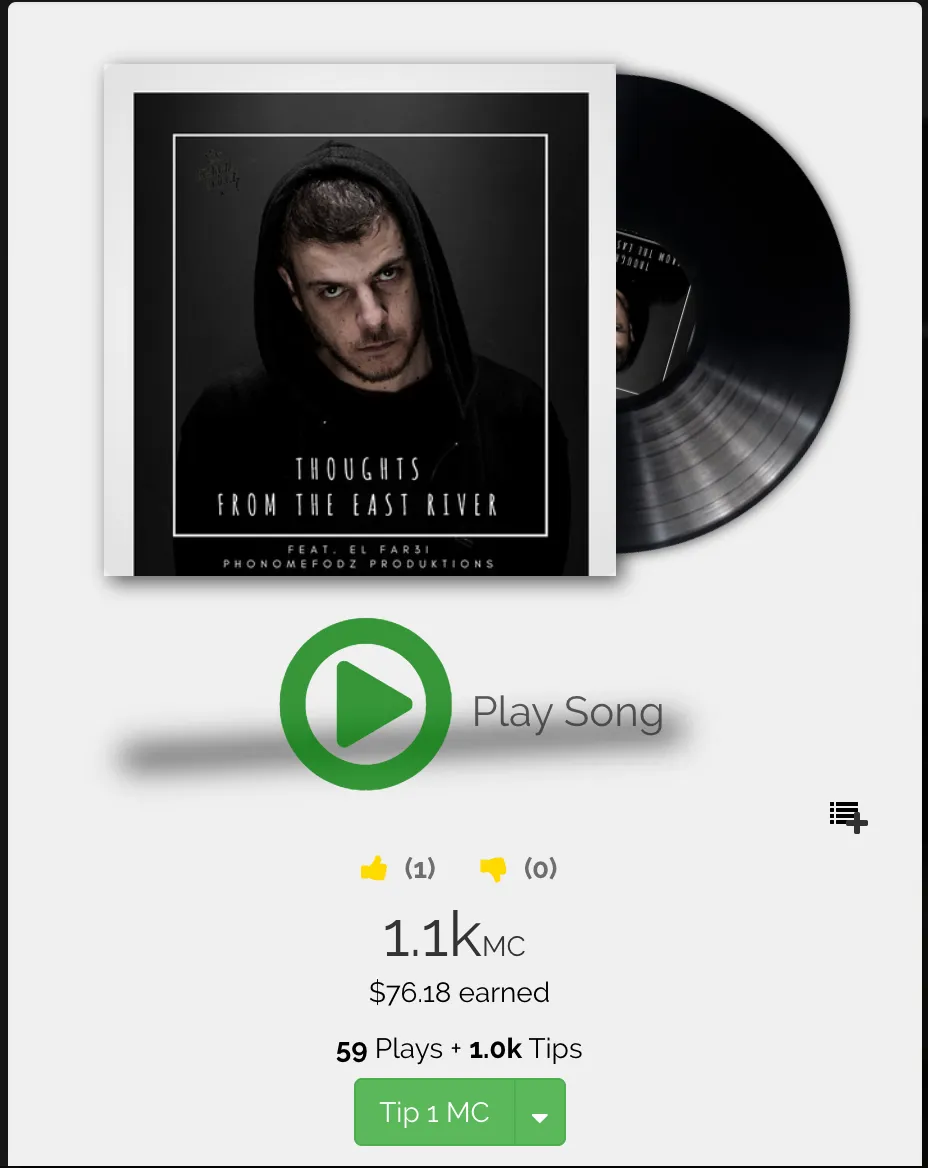Give the song a thumbs up
This screenshot has height=1168, width=928.
374,869
